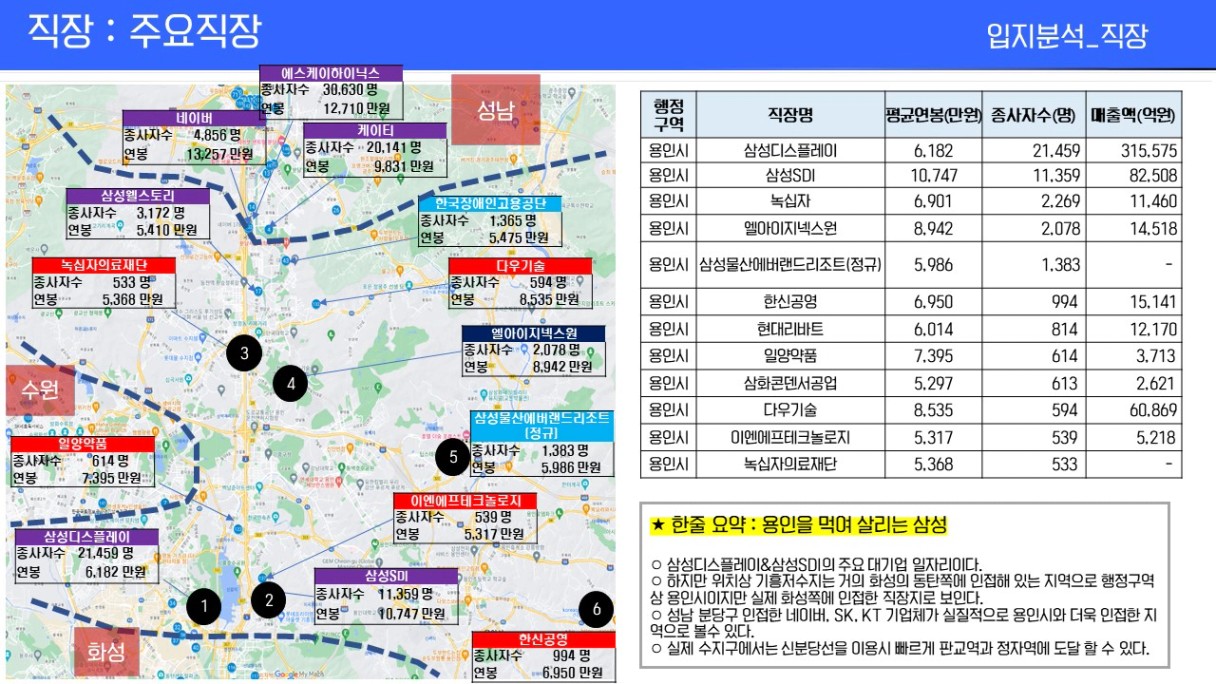Click the slide title 직장 : 주요직장
1216x684 pixels.
tap(143, 30)
